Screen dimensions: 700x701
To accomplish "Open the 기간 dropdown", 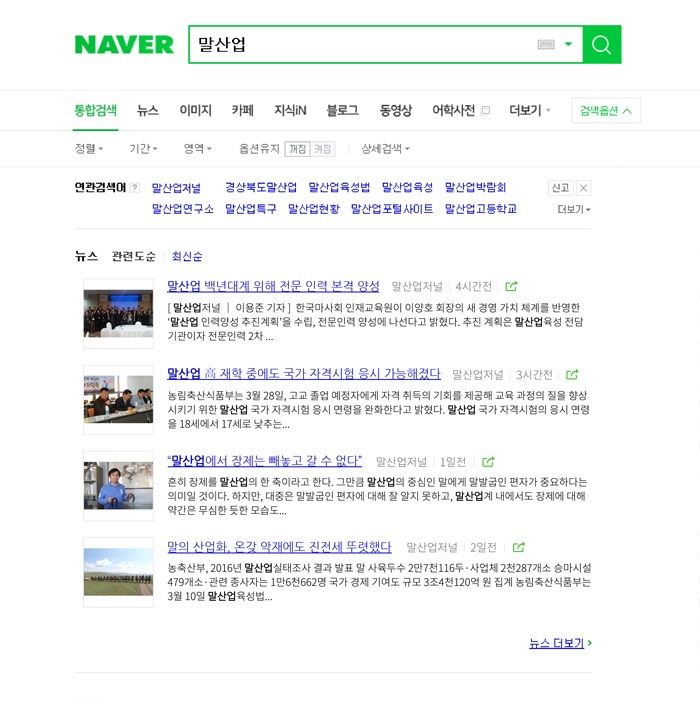I will 143,148.
